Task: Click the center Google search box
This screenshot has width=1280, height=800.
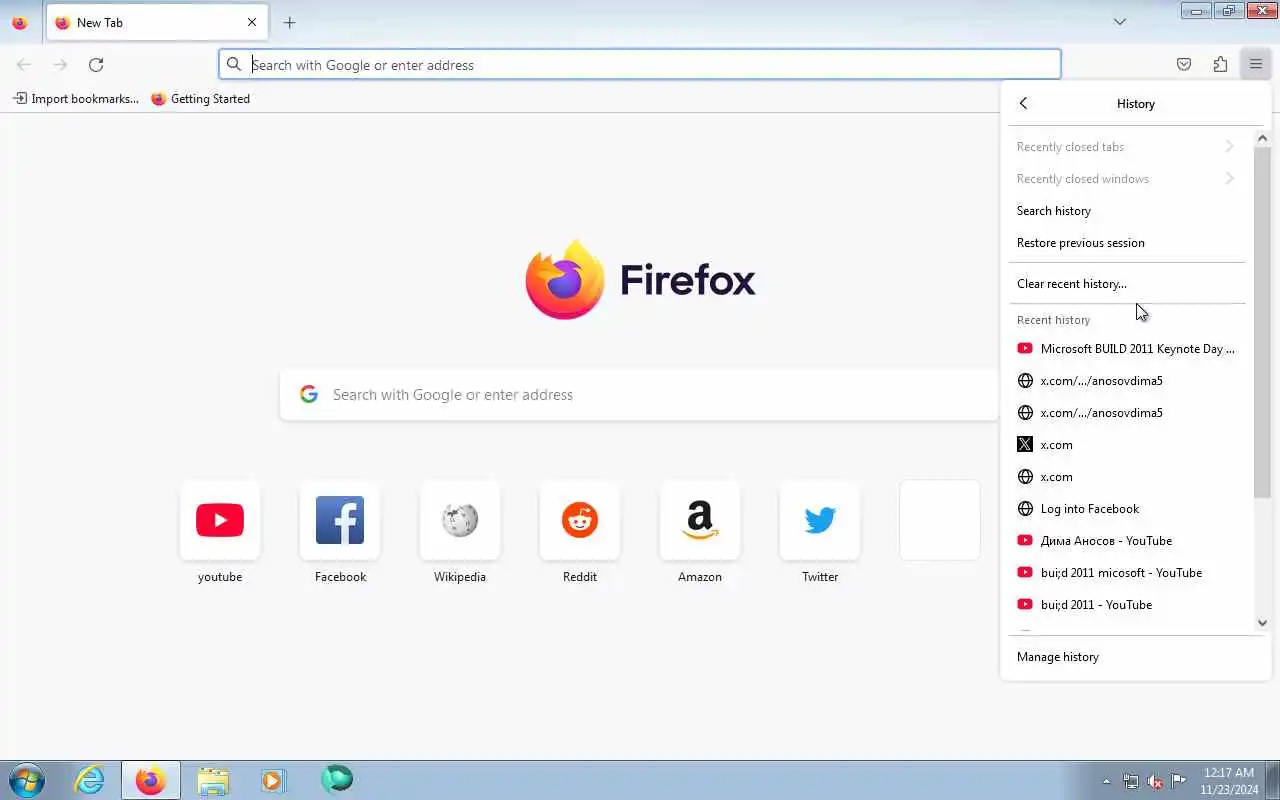Action: pyautogui.click(x=640, y=395)
